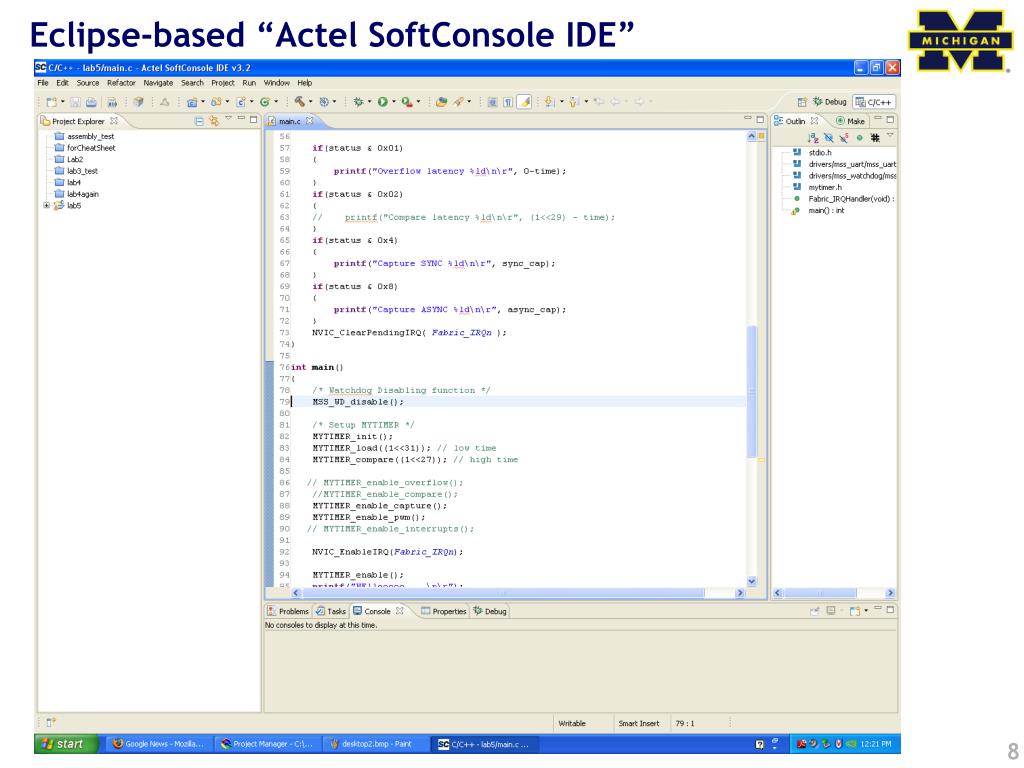Click the Hide Static Members icon in Outline
The image size is (1024, 768).
844,138
